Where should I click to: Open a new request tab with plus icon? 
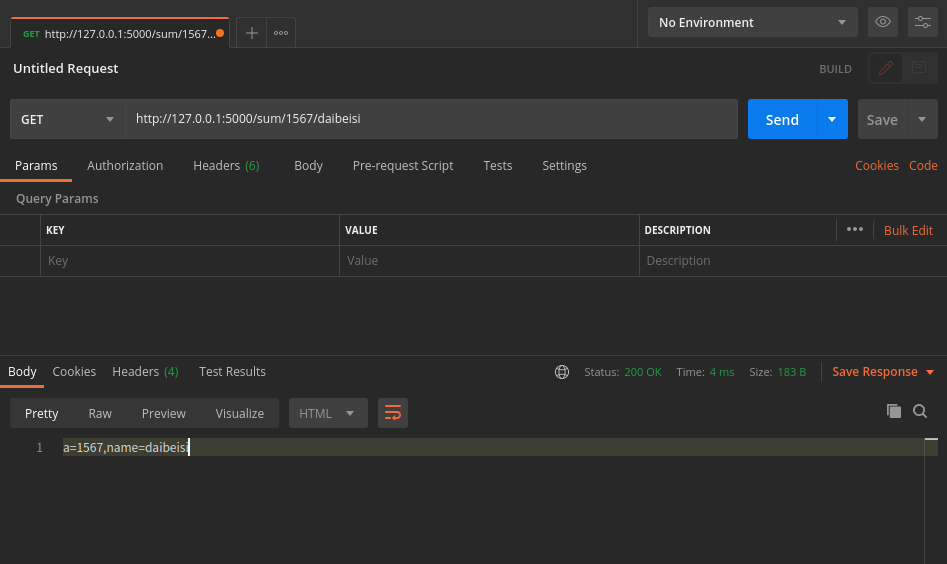tap(251, 33)
